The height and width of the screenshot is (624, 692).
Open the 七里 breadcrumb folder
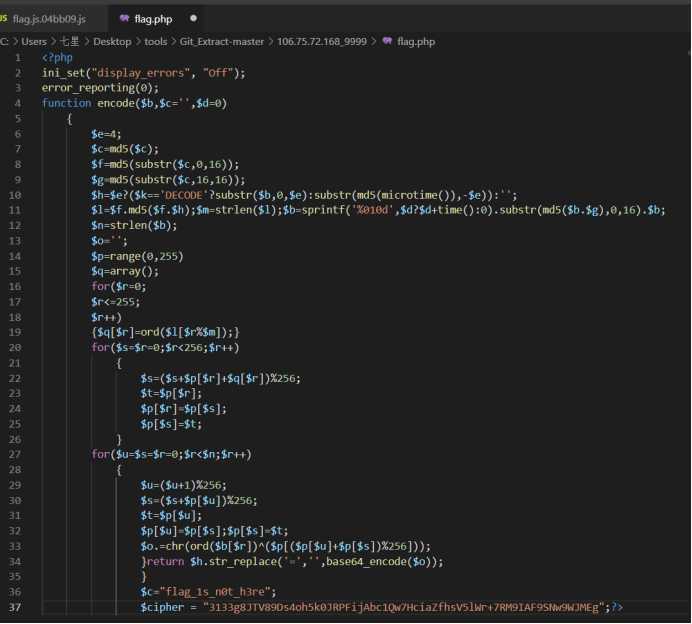pyautogui.click(x=69, y=41)
